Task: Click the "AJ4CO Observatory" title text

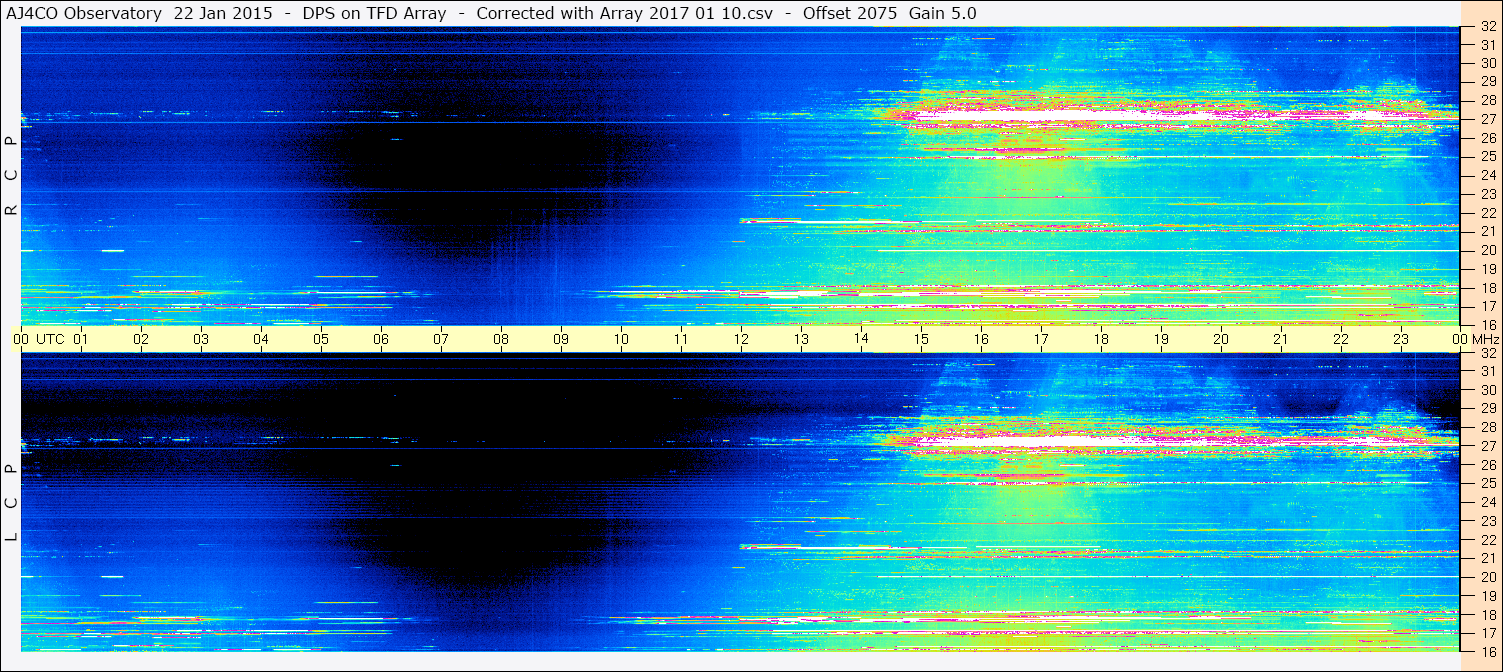Action: [x=85, y=13]
